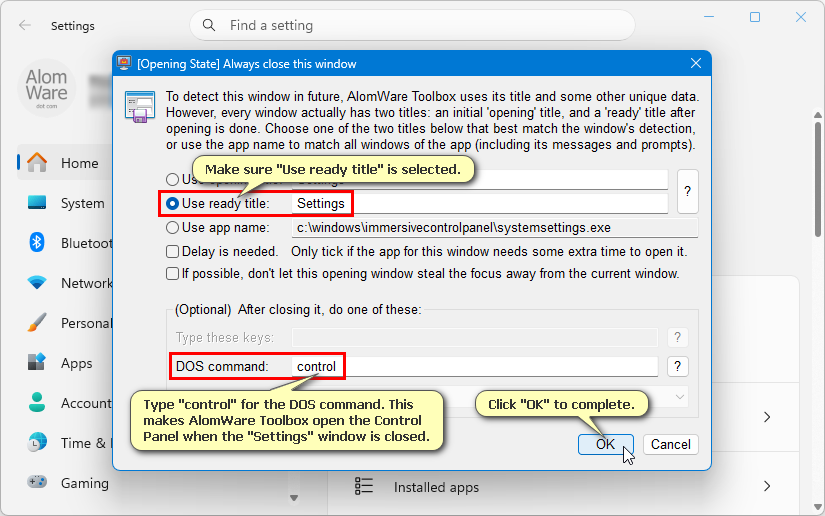
Task: Click the 'Find a setting' search box
Action: (412, 25)
